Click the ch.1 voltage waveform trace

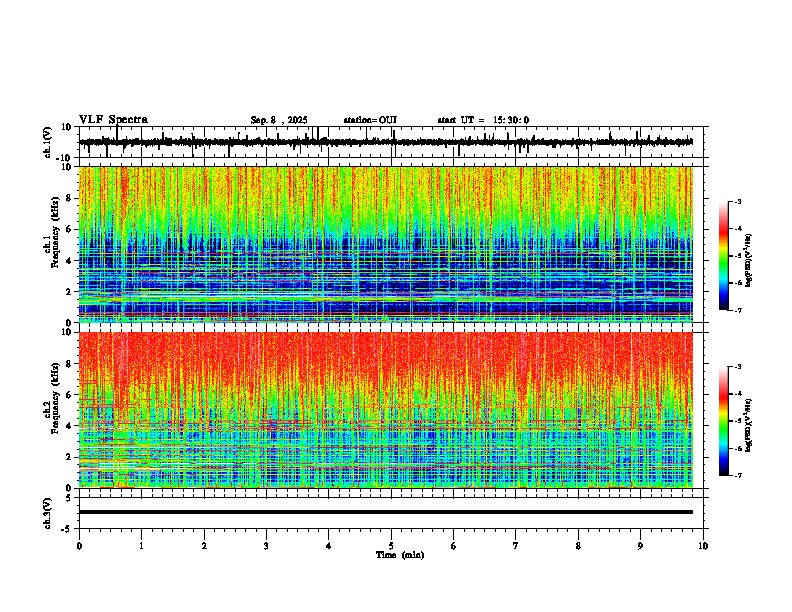[x=386, y=142]
